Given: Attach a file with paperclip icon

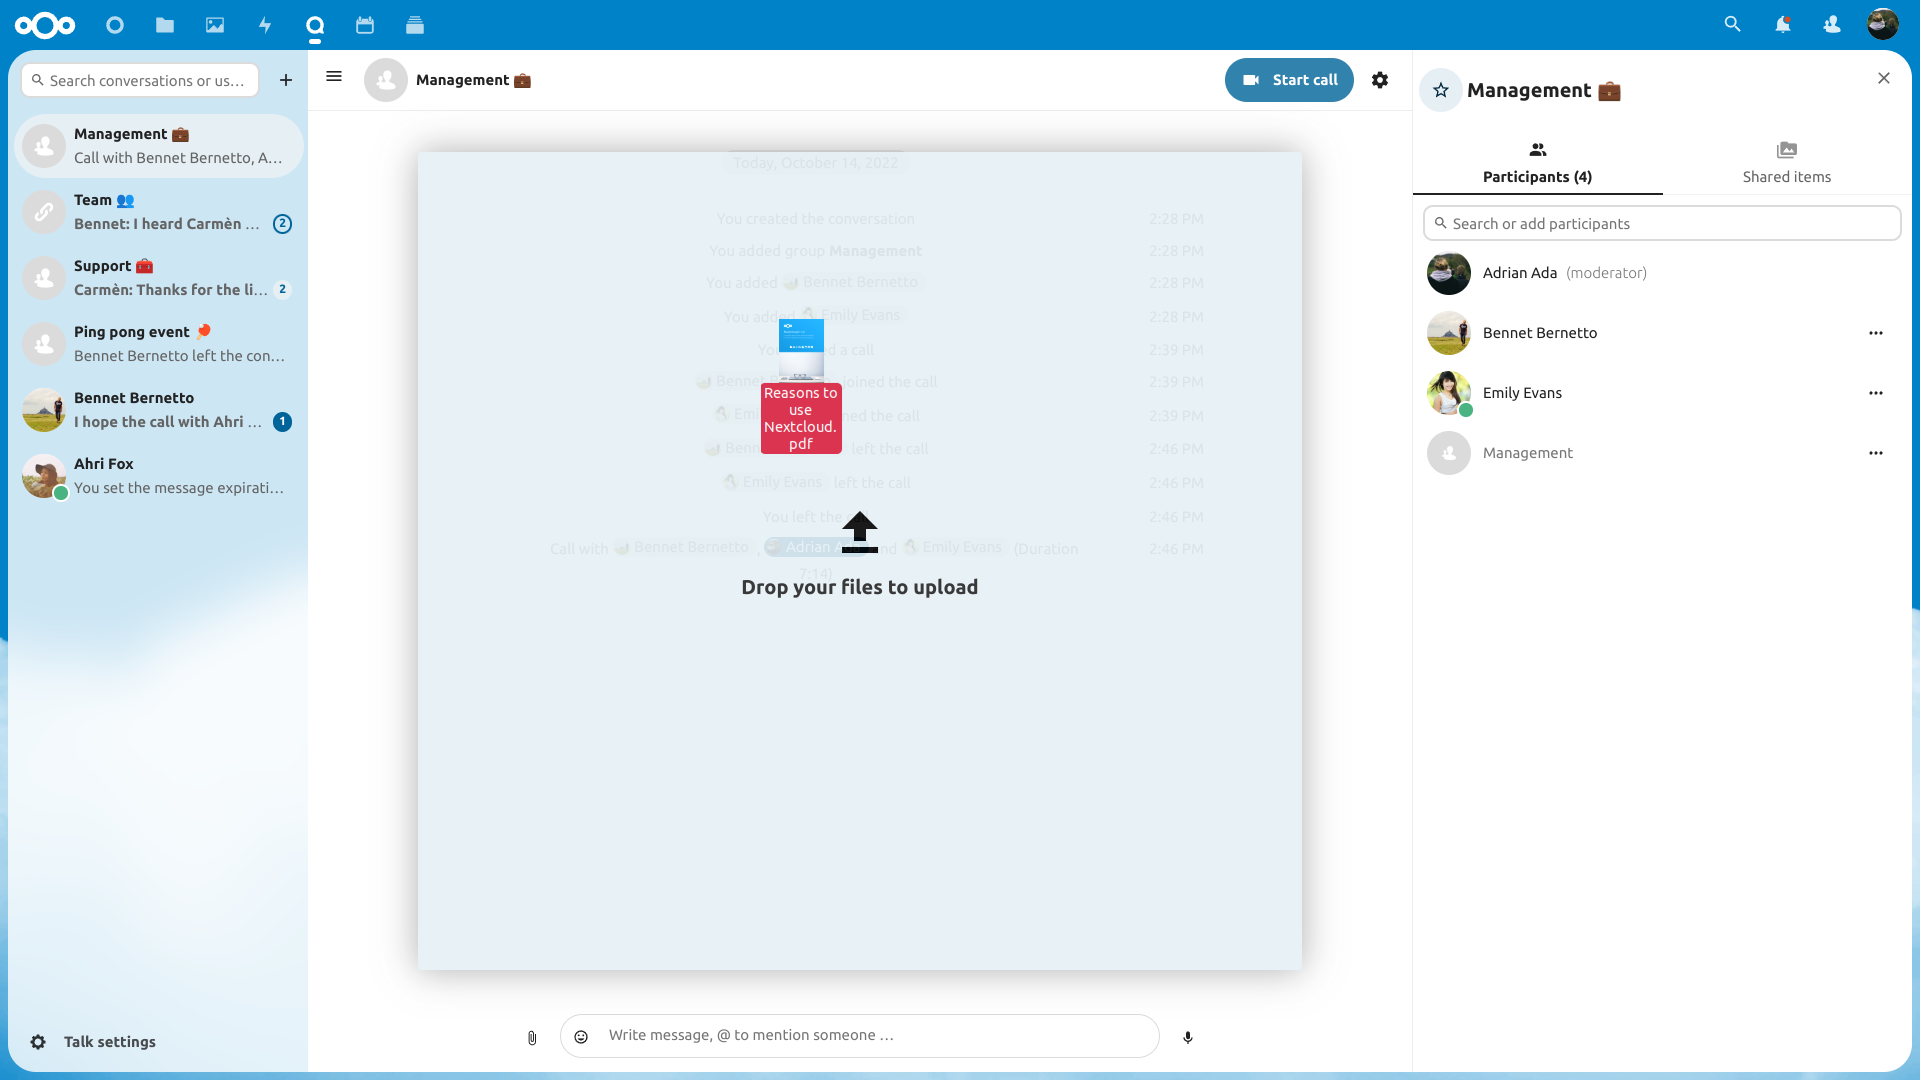Looking at the screenshot, I should 532,1038.
